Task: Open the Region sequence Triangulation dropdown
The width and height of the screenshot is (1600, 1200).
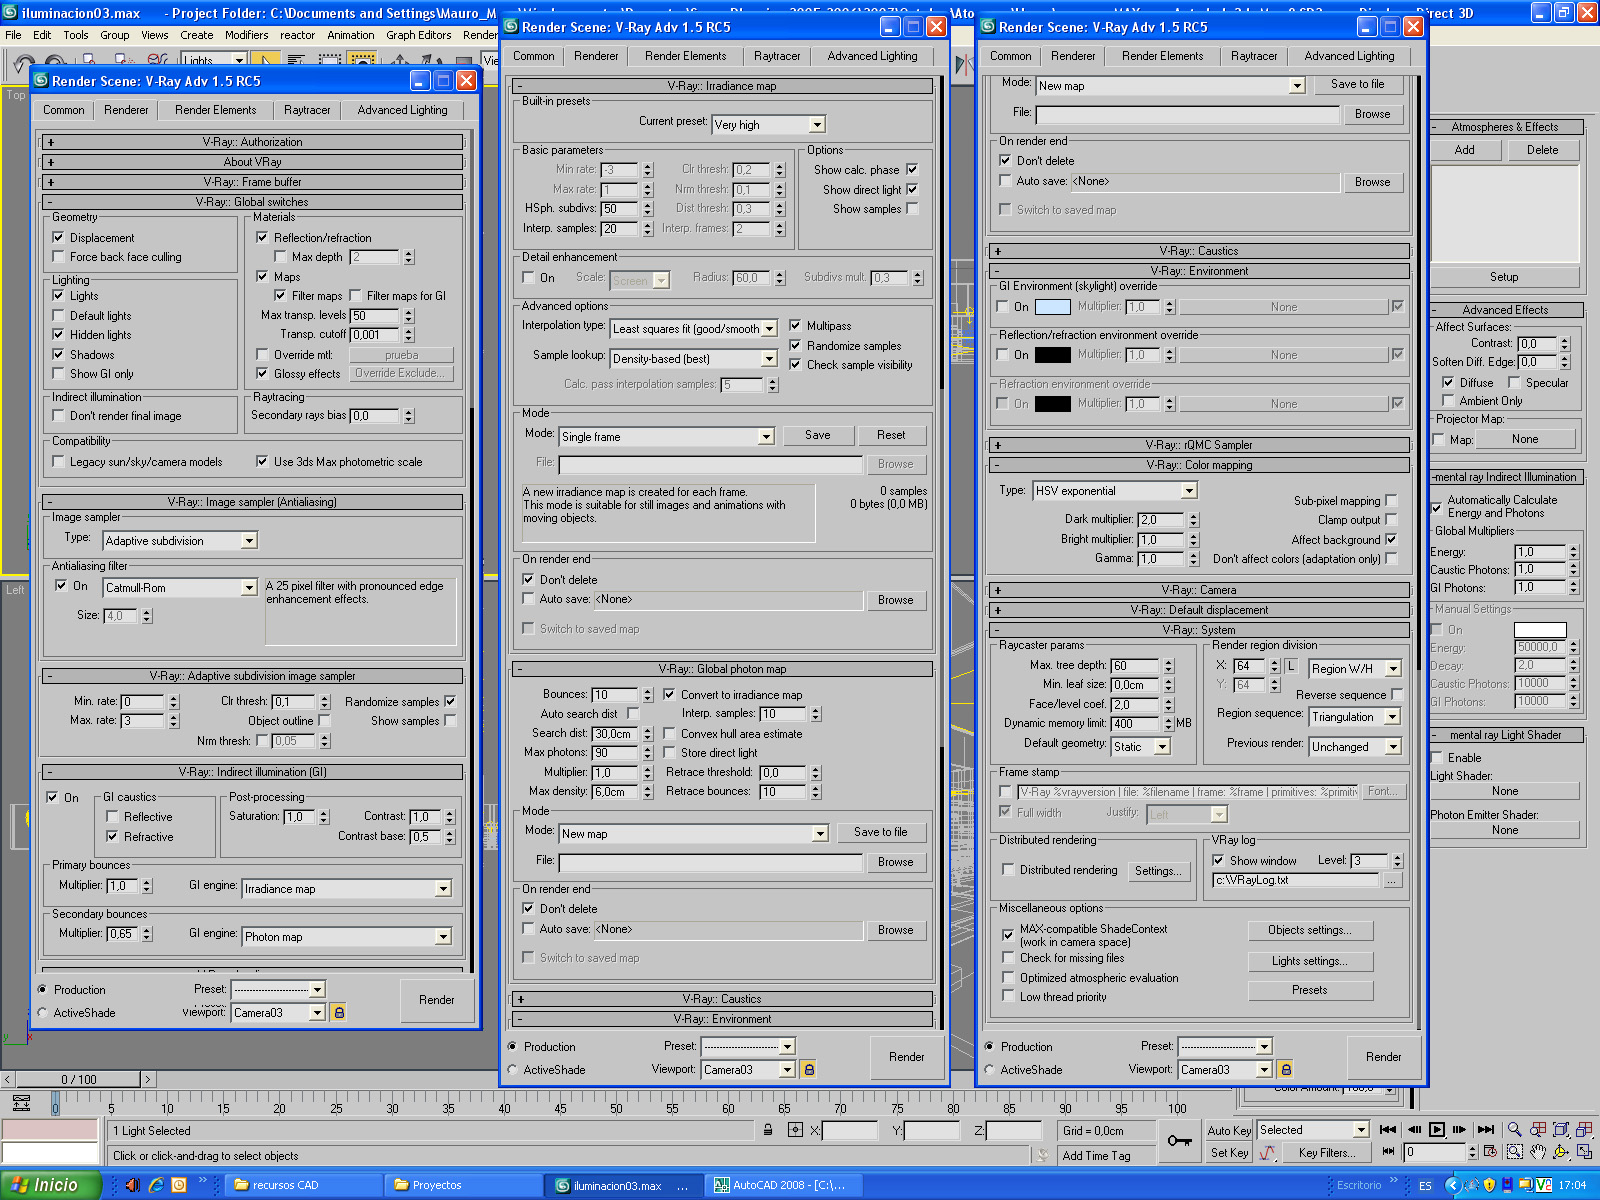Action: [1392, 717]
